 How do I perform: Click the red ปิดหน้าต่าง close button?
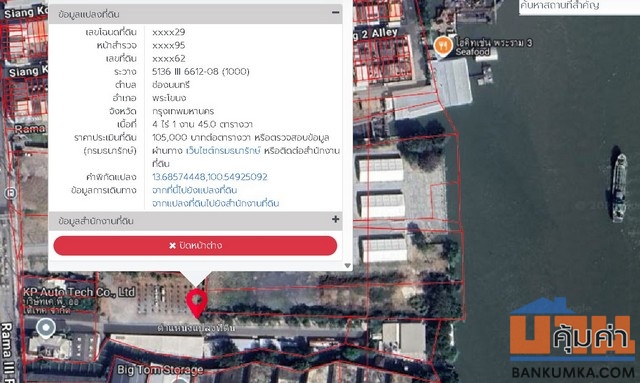195,245
